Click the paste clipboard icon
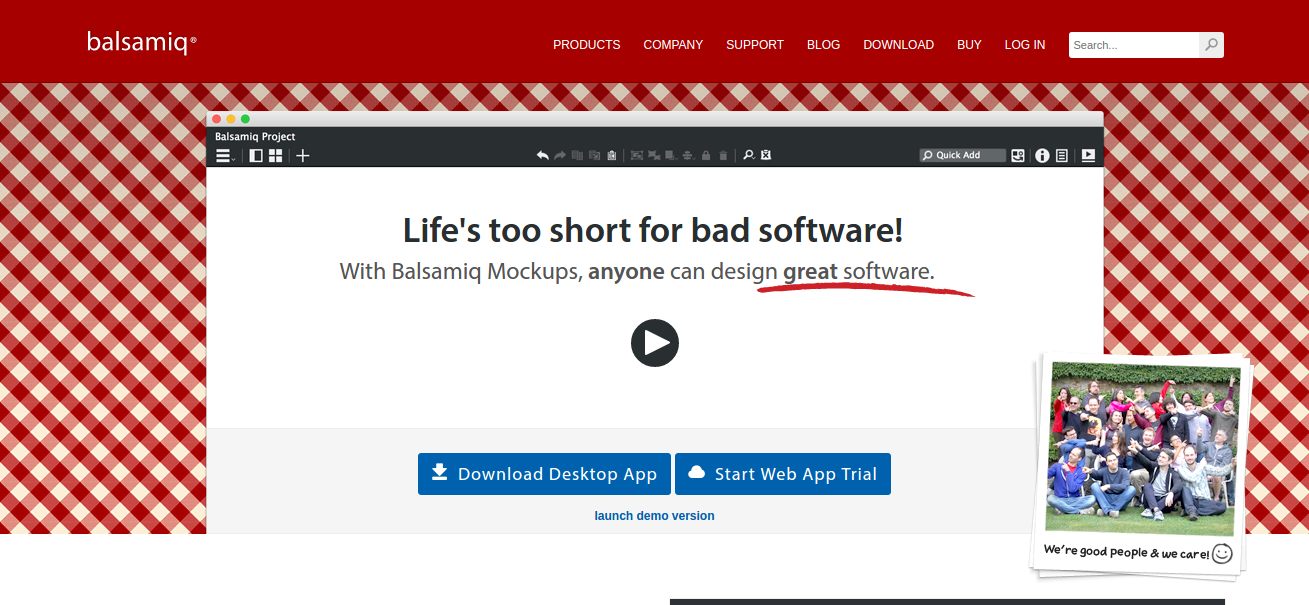Screen dimensions: 1309x605 coord(611,155)
